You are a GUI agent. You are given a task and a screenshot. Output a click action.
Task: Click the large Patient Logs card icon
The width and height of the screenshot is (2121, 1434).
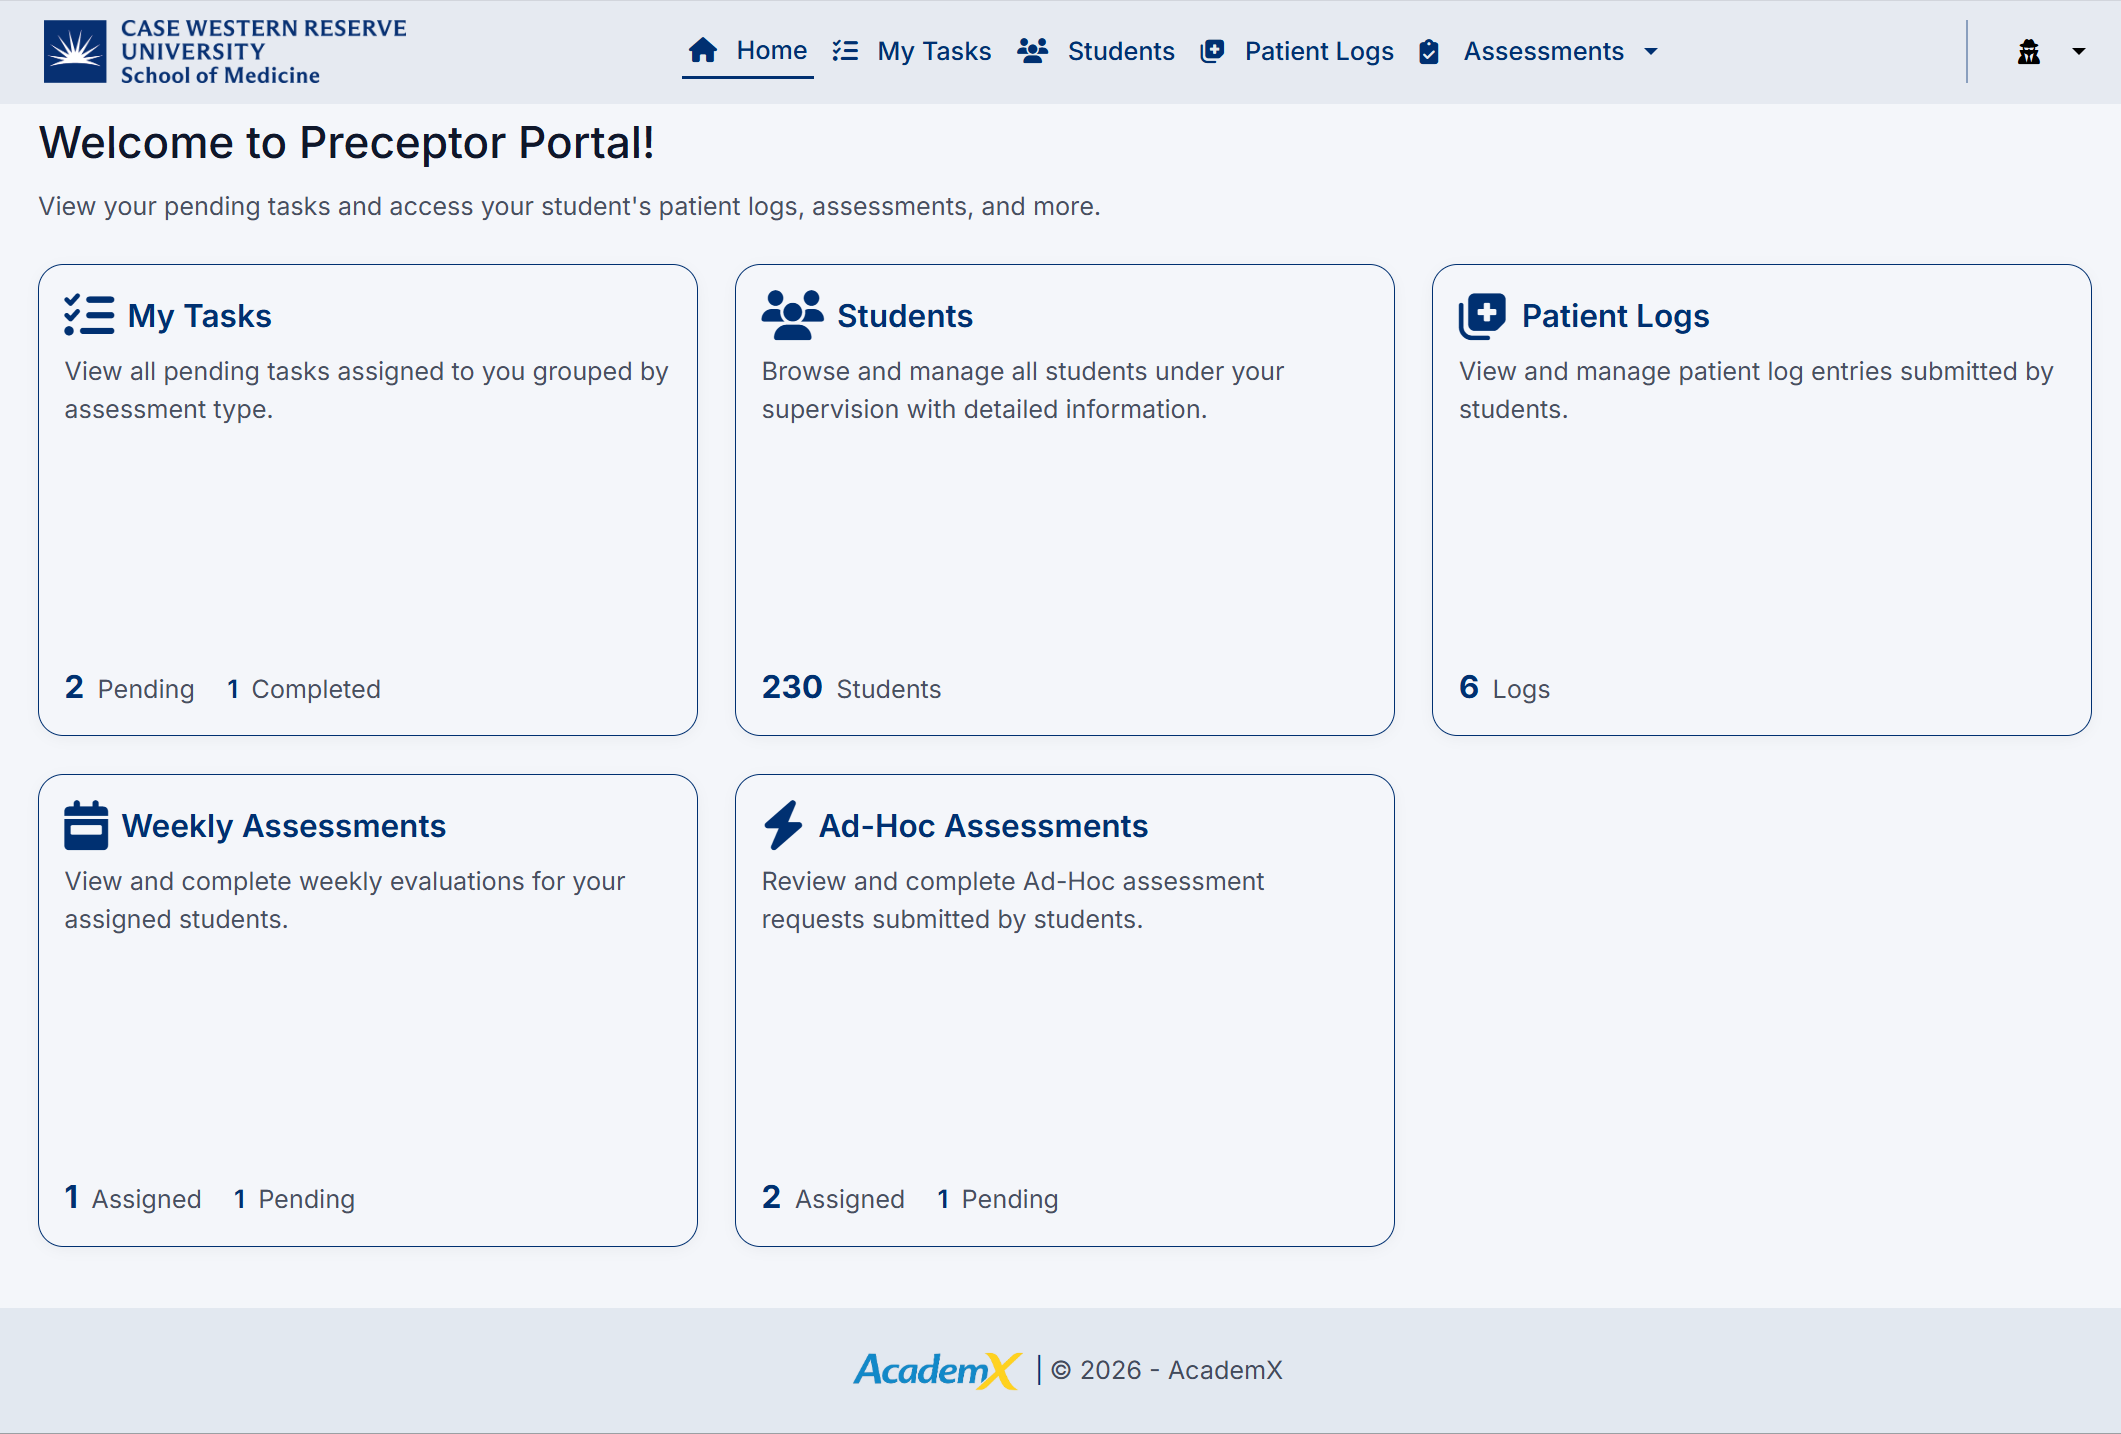coord(1481,316)
